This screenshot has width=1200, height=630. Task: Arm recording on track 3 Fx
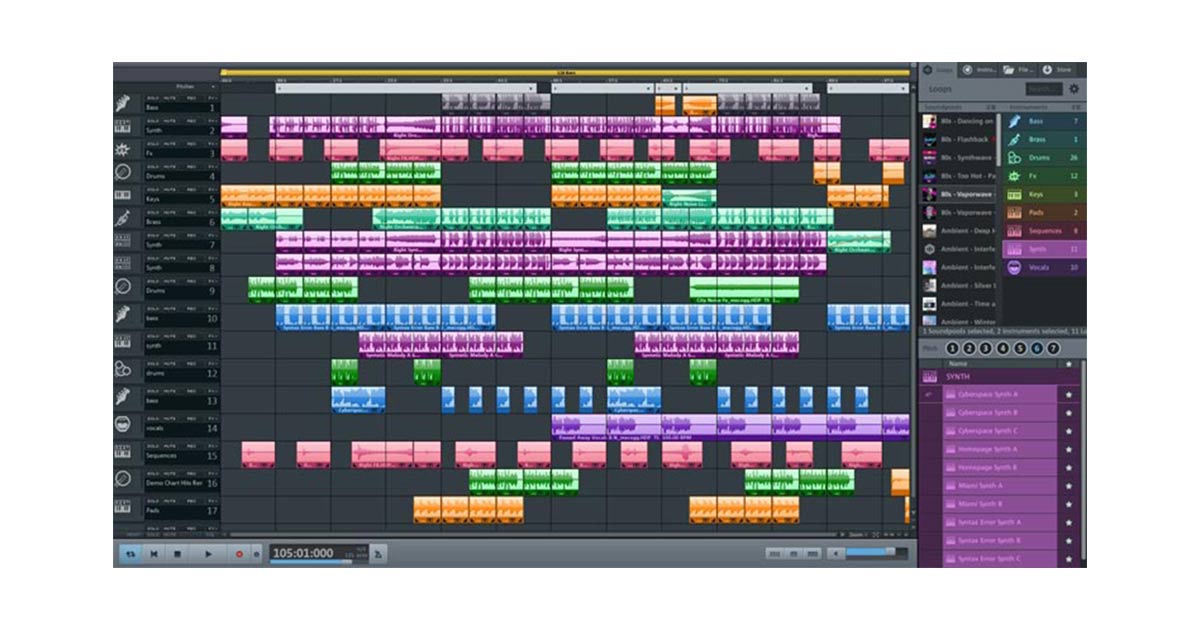coord(191,144)
